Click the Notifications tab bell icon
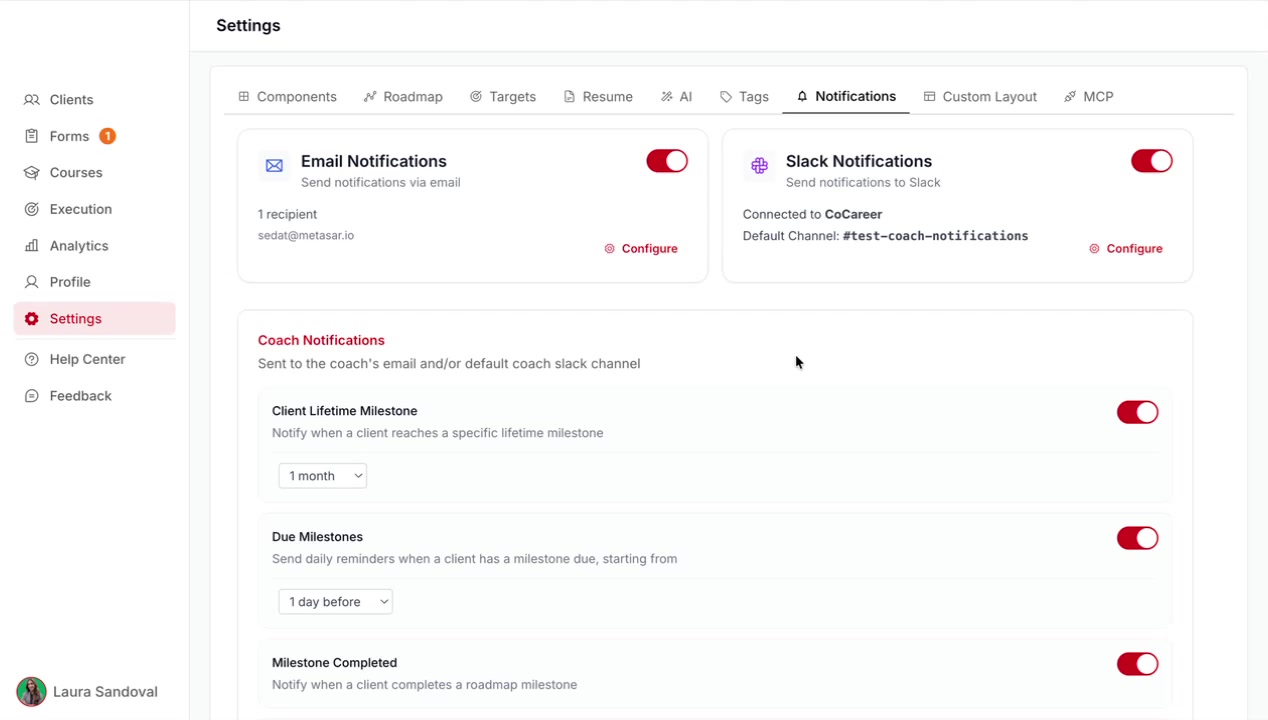 pos(802,97)
